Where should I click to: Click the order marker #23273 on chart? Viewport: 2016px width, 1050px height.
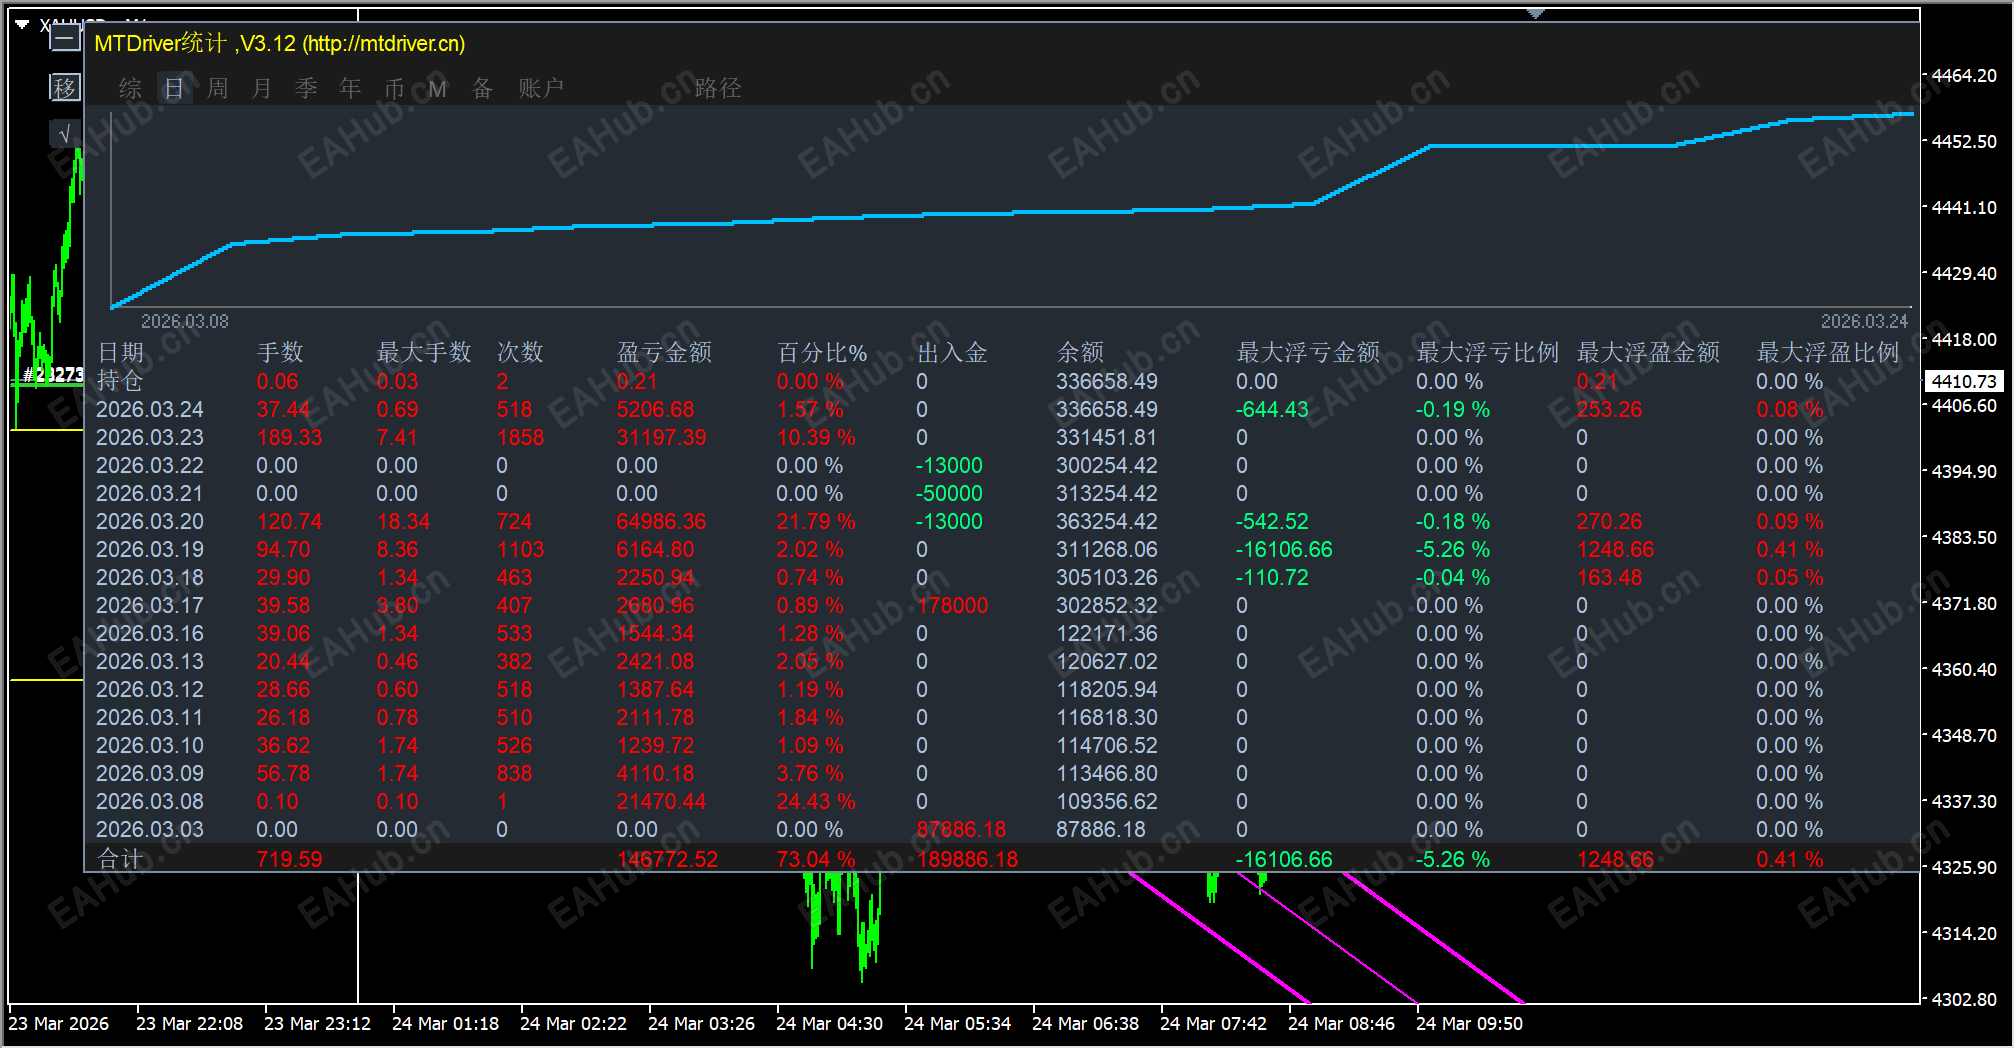(x=53, y=375)
